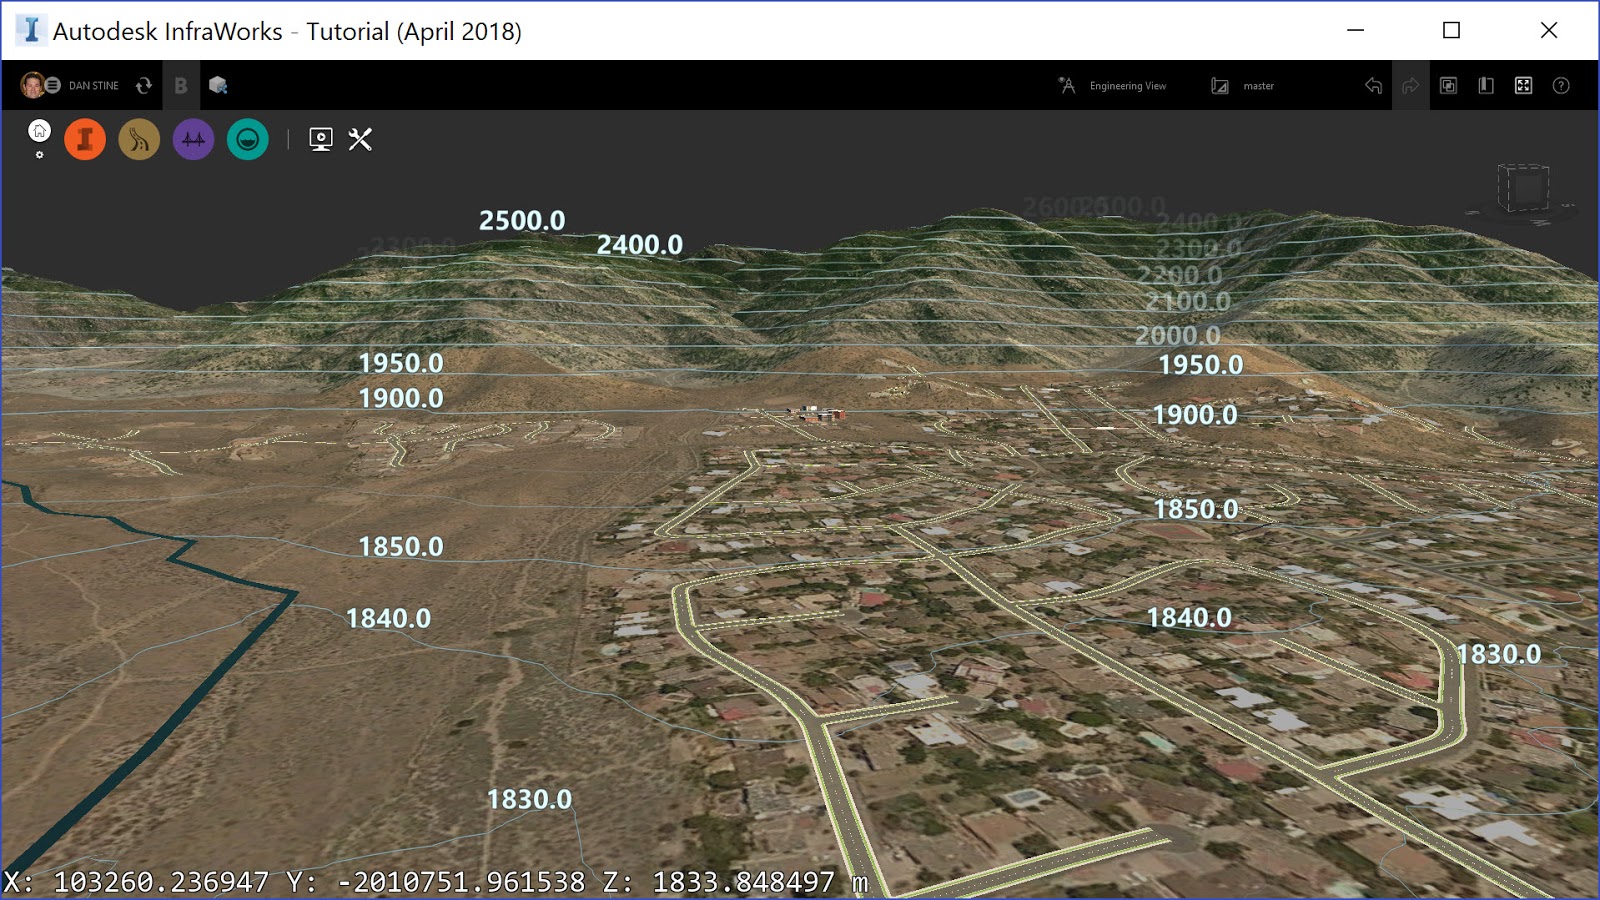Click the Home icon in the toolbar
Viewport: 1600px width, 900px height.
tap(39, 130)
